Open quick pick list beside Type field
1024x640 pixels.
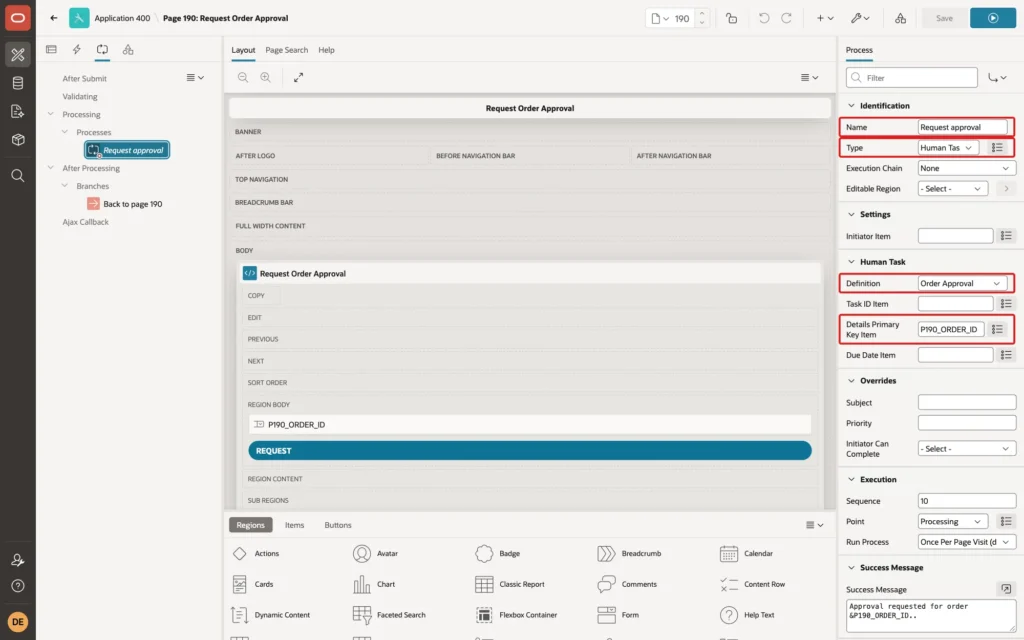997,148
